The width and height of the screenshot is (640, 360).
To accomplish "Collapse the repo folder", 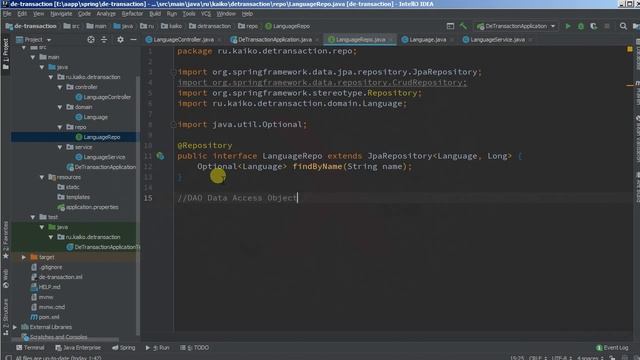I will tap(60, 127).
